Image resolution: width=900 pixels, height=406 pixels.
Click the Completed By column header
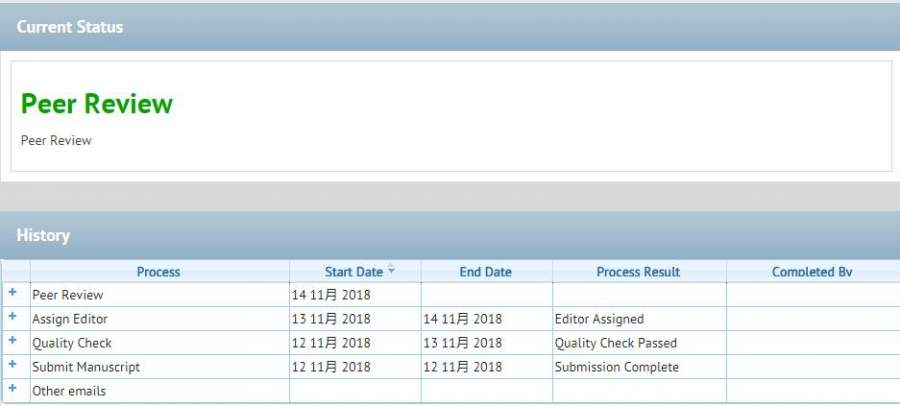pyautogui.click(x=812, y=272)
